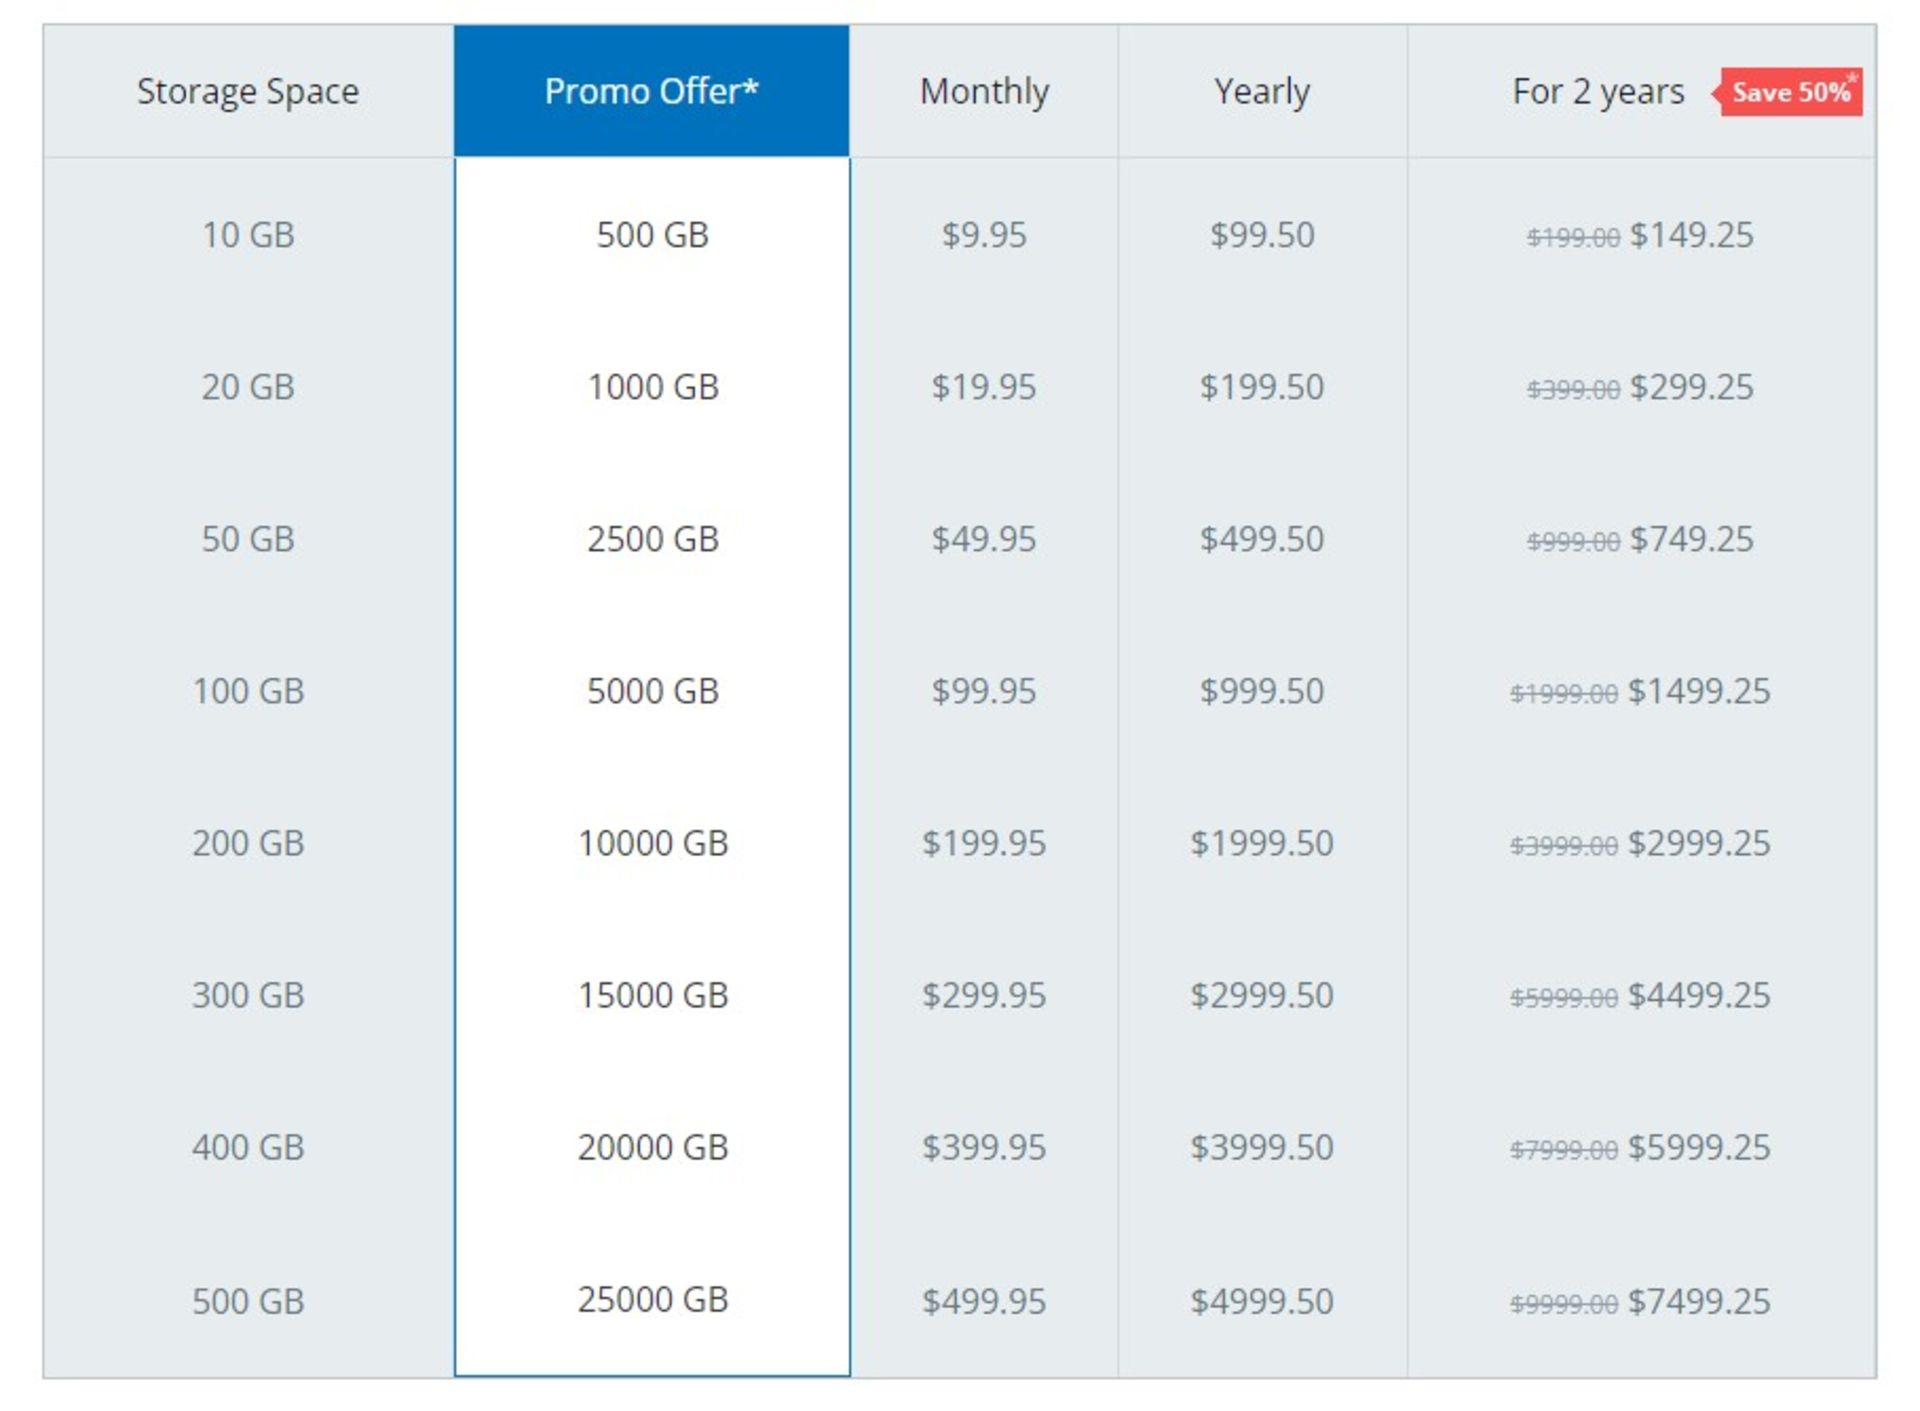Click the For 2 years header
Image resolution: width=1920 pixels, height=1411 pixels.
click(1598, 92)
